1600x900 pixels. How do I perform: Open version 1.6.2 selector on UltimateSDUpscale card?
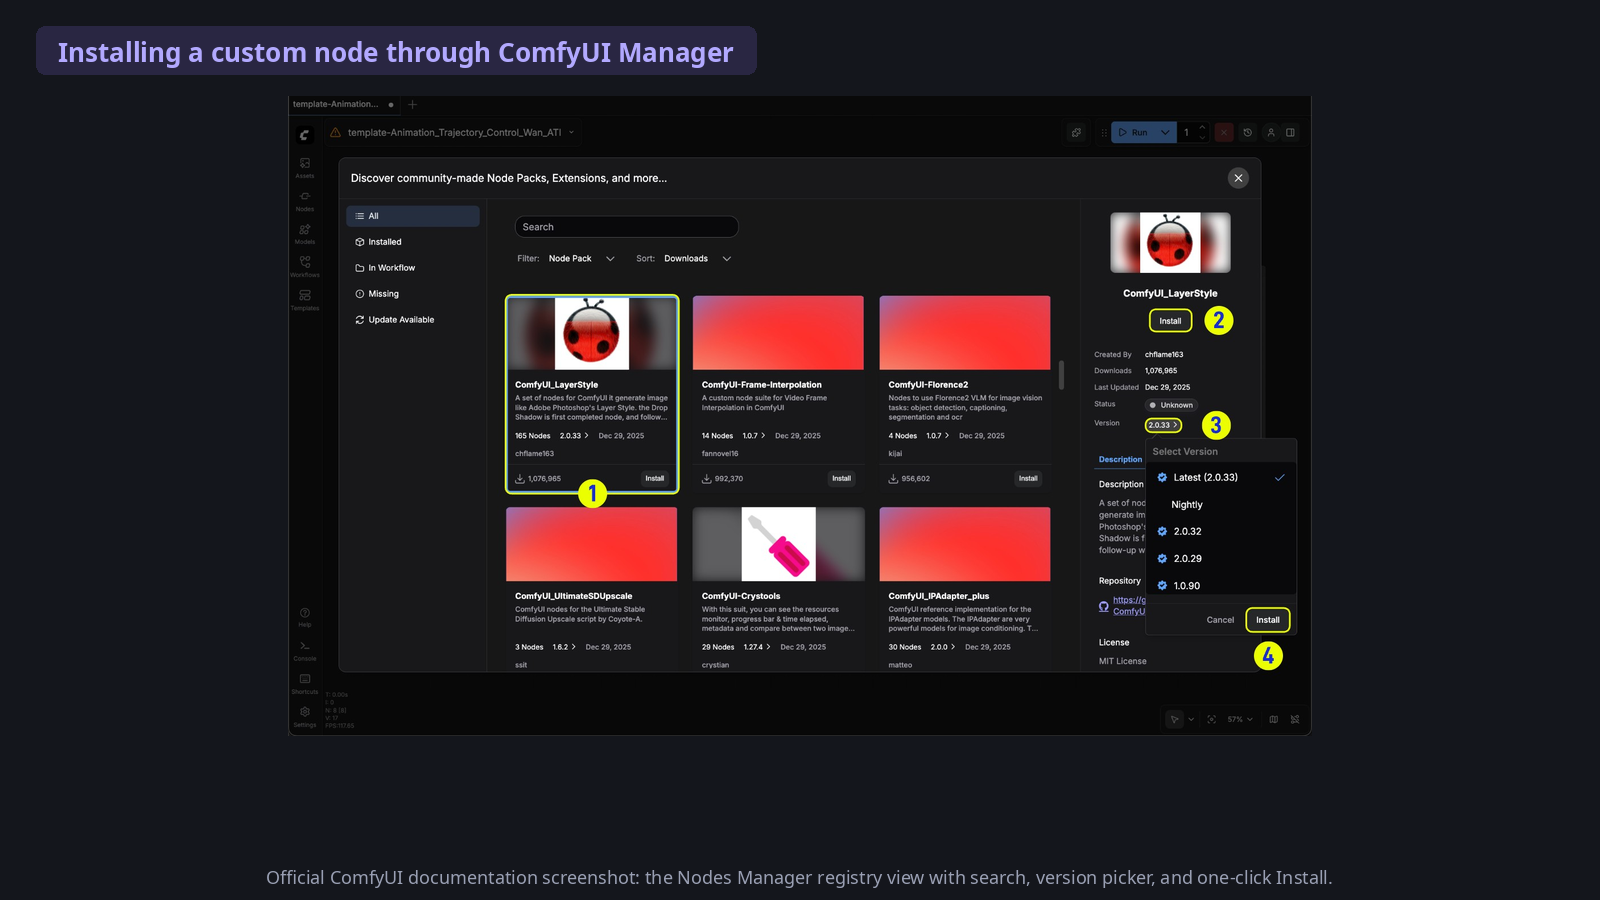pos(564,647)
